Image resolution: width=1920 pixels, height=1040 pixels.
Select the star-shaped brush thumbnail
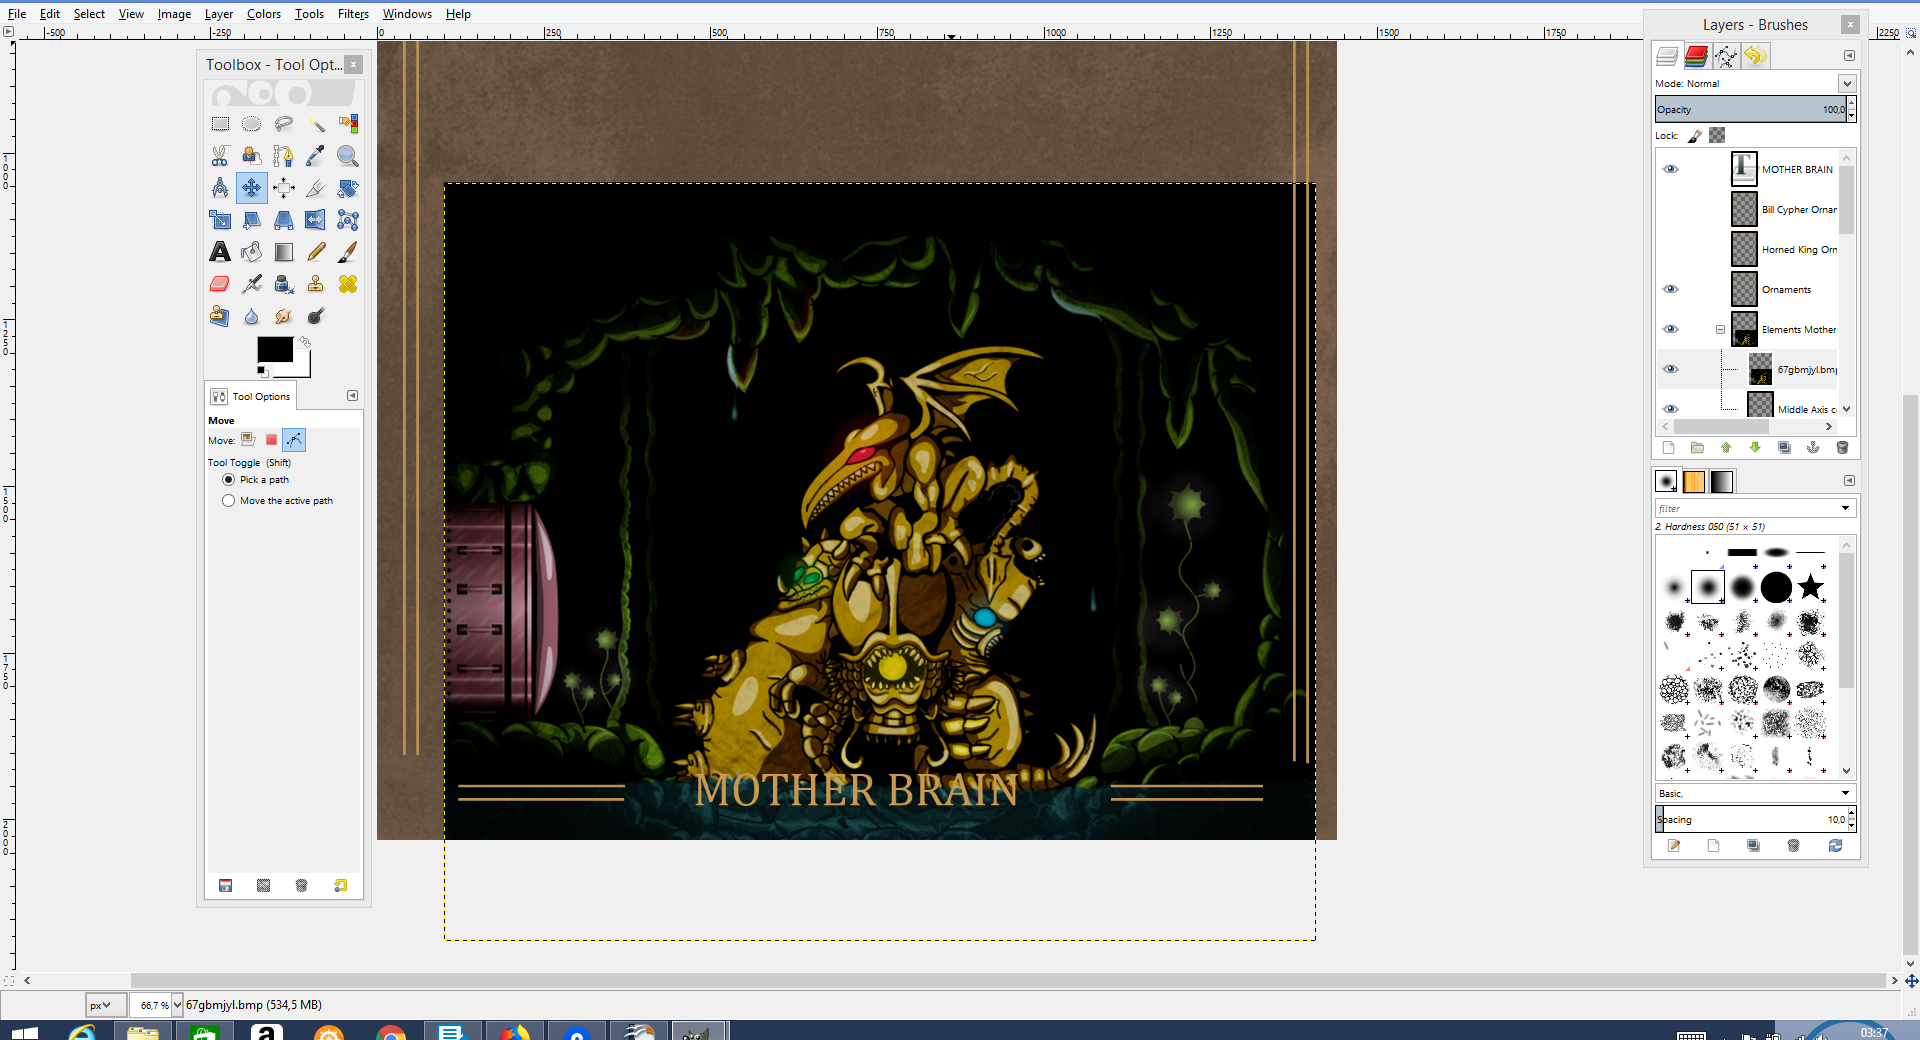click(1810, 587)
